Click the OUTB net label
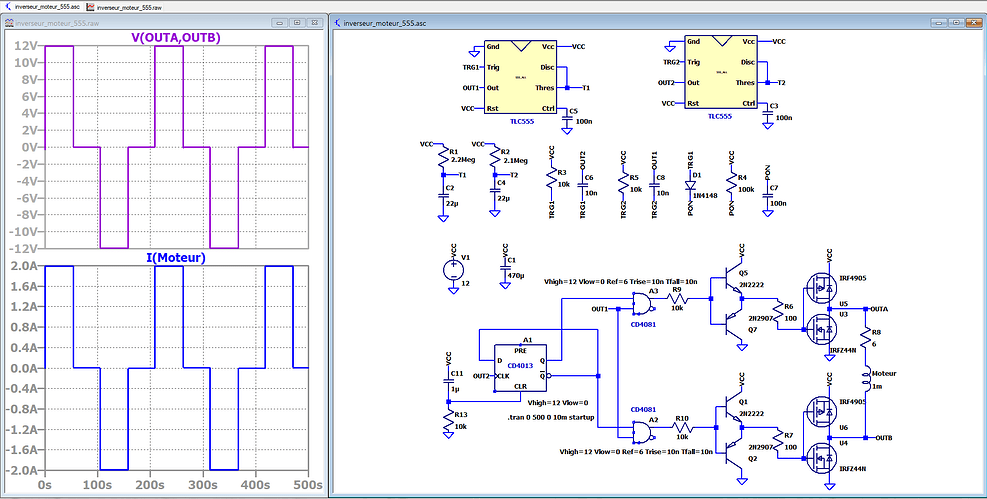 click(x=883, y=437)
